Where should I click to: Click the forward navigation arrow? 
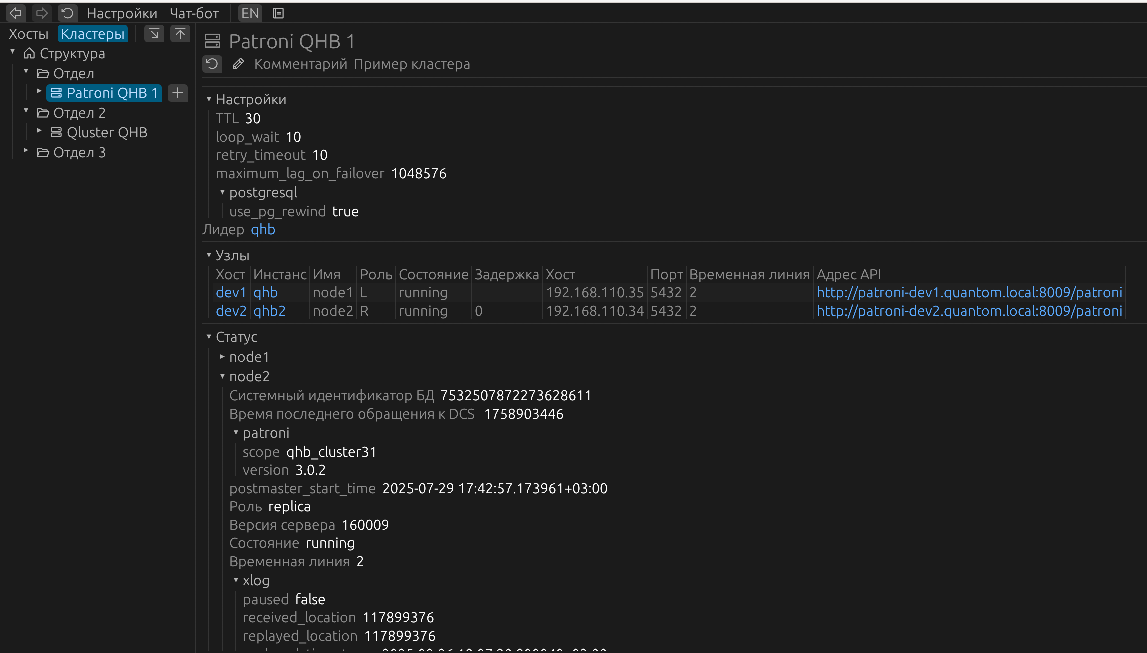pyautogui.click(x=41, y=13)
